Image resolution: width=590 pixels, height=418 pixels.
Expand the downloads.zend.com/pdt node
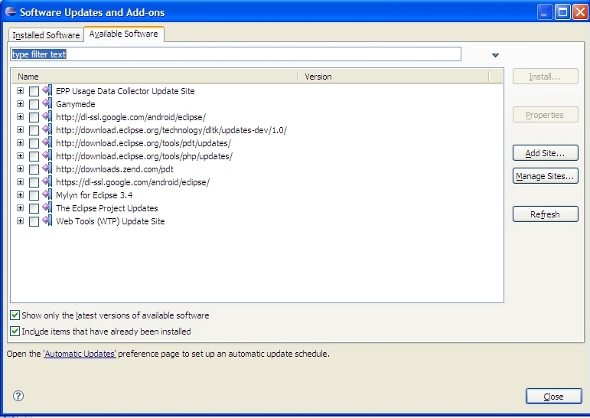click(20, 169)
